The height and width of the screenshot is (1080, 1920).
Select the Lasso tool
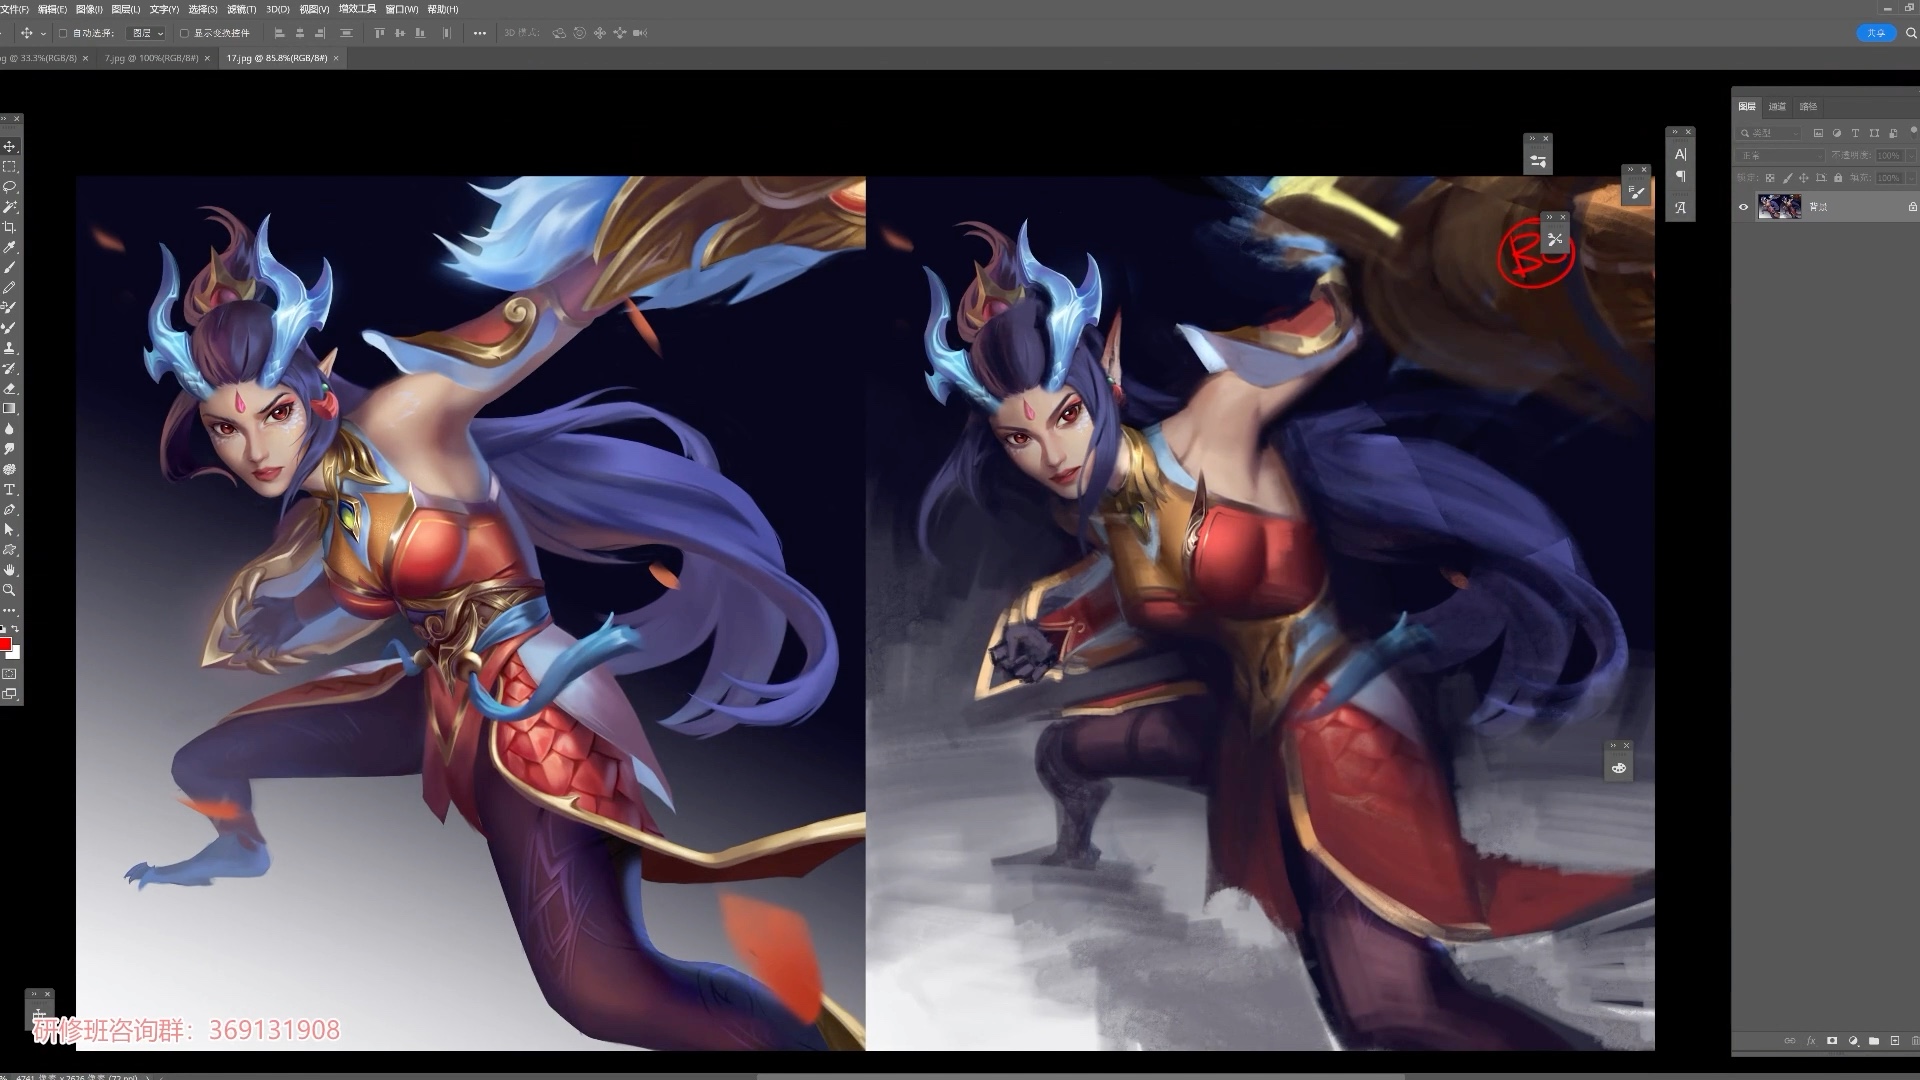[10, 187]
